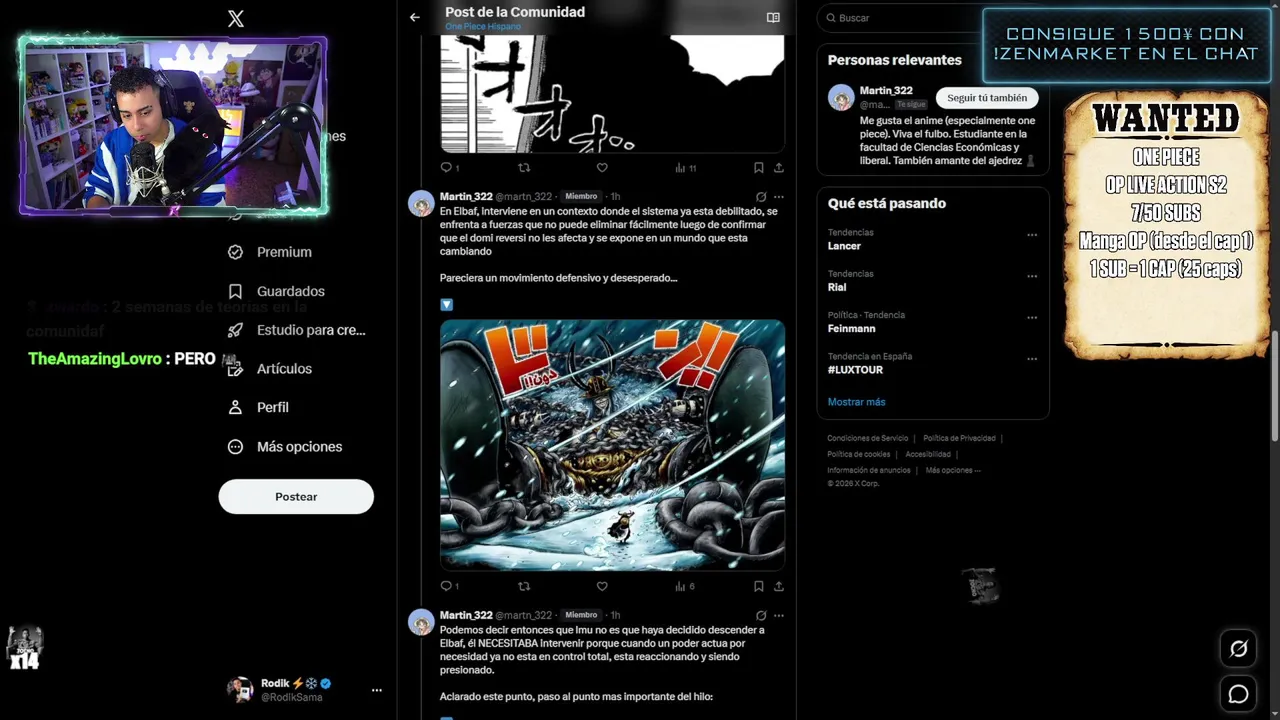
Task: Expand Más opciones in footer
Action: pos(953,470)
